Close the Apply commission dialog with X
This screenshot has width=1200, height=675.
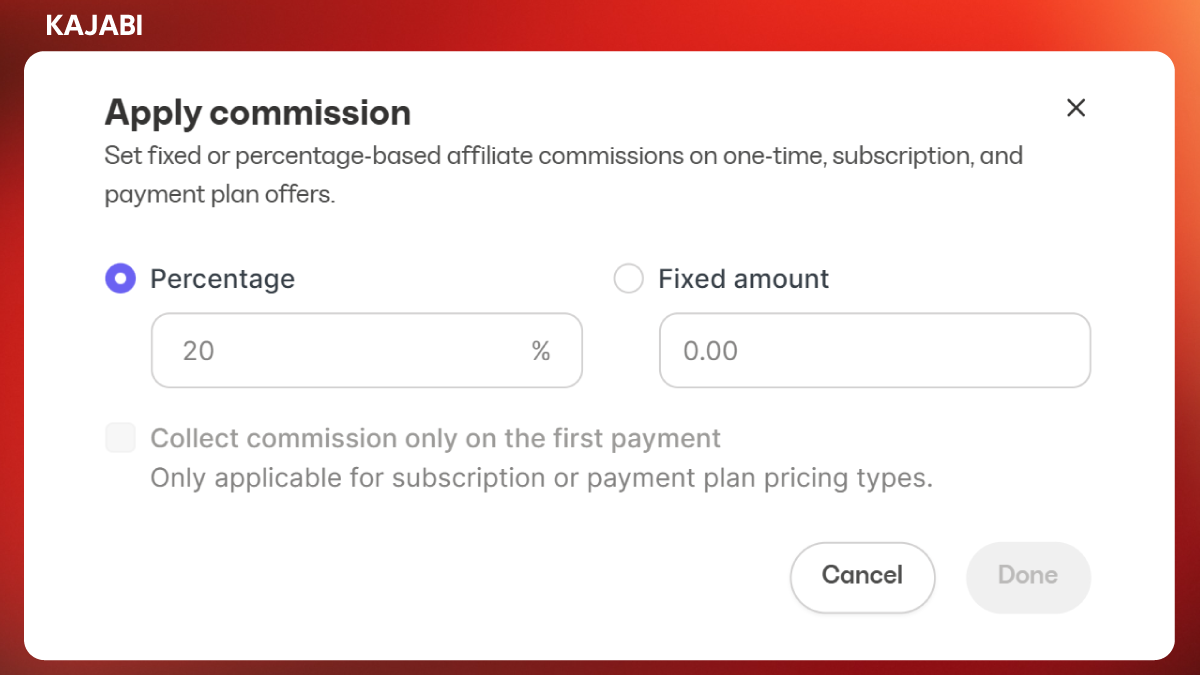[1076, 108]
